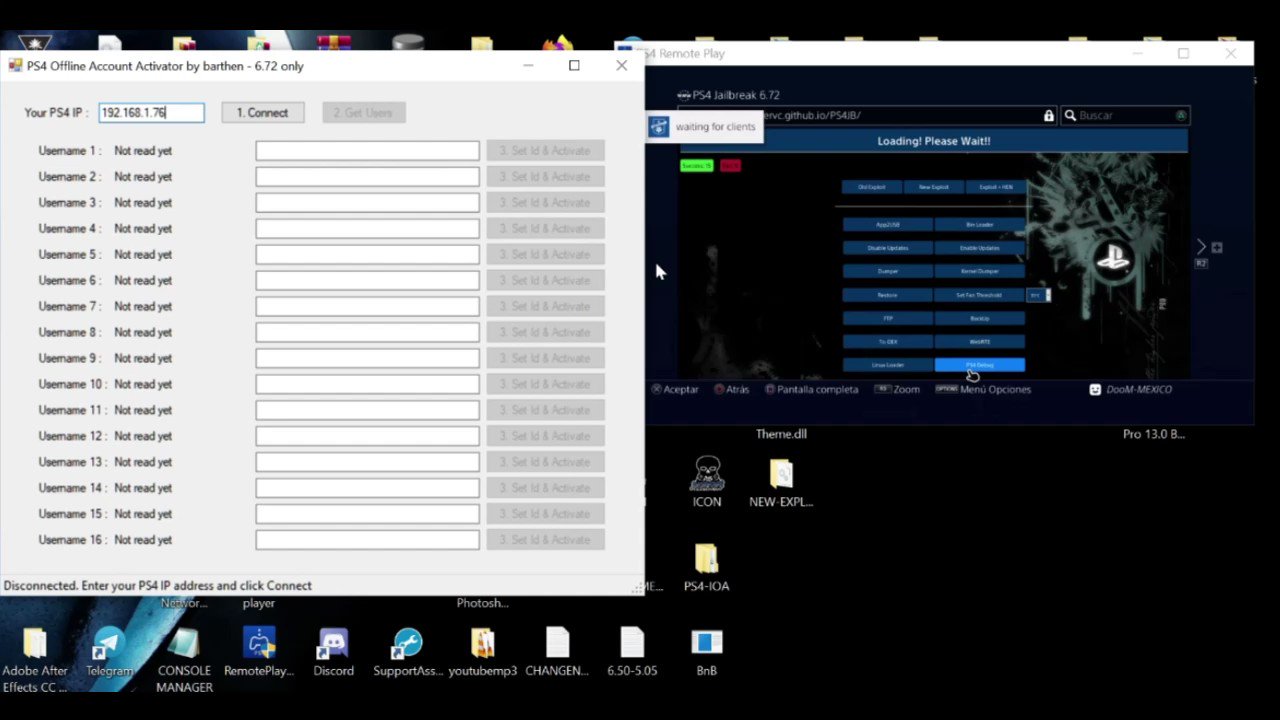Open the RemotePlay desktop shortcut
Image resolution: width=1280 pixels, height=720 pixels.
click(x=259, y=653)
